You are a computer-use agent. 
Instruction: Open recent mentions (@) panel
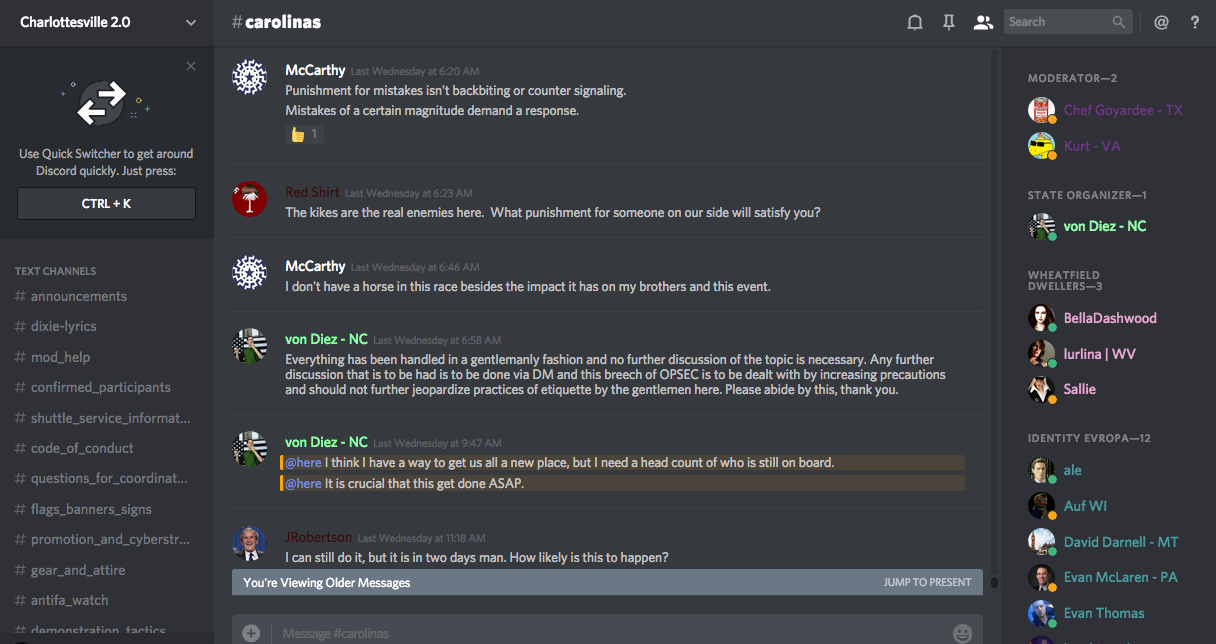(x=1161, y=22)
